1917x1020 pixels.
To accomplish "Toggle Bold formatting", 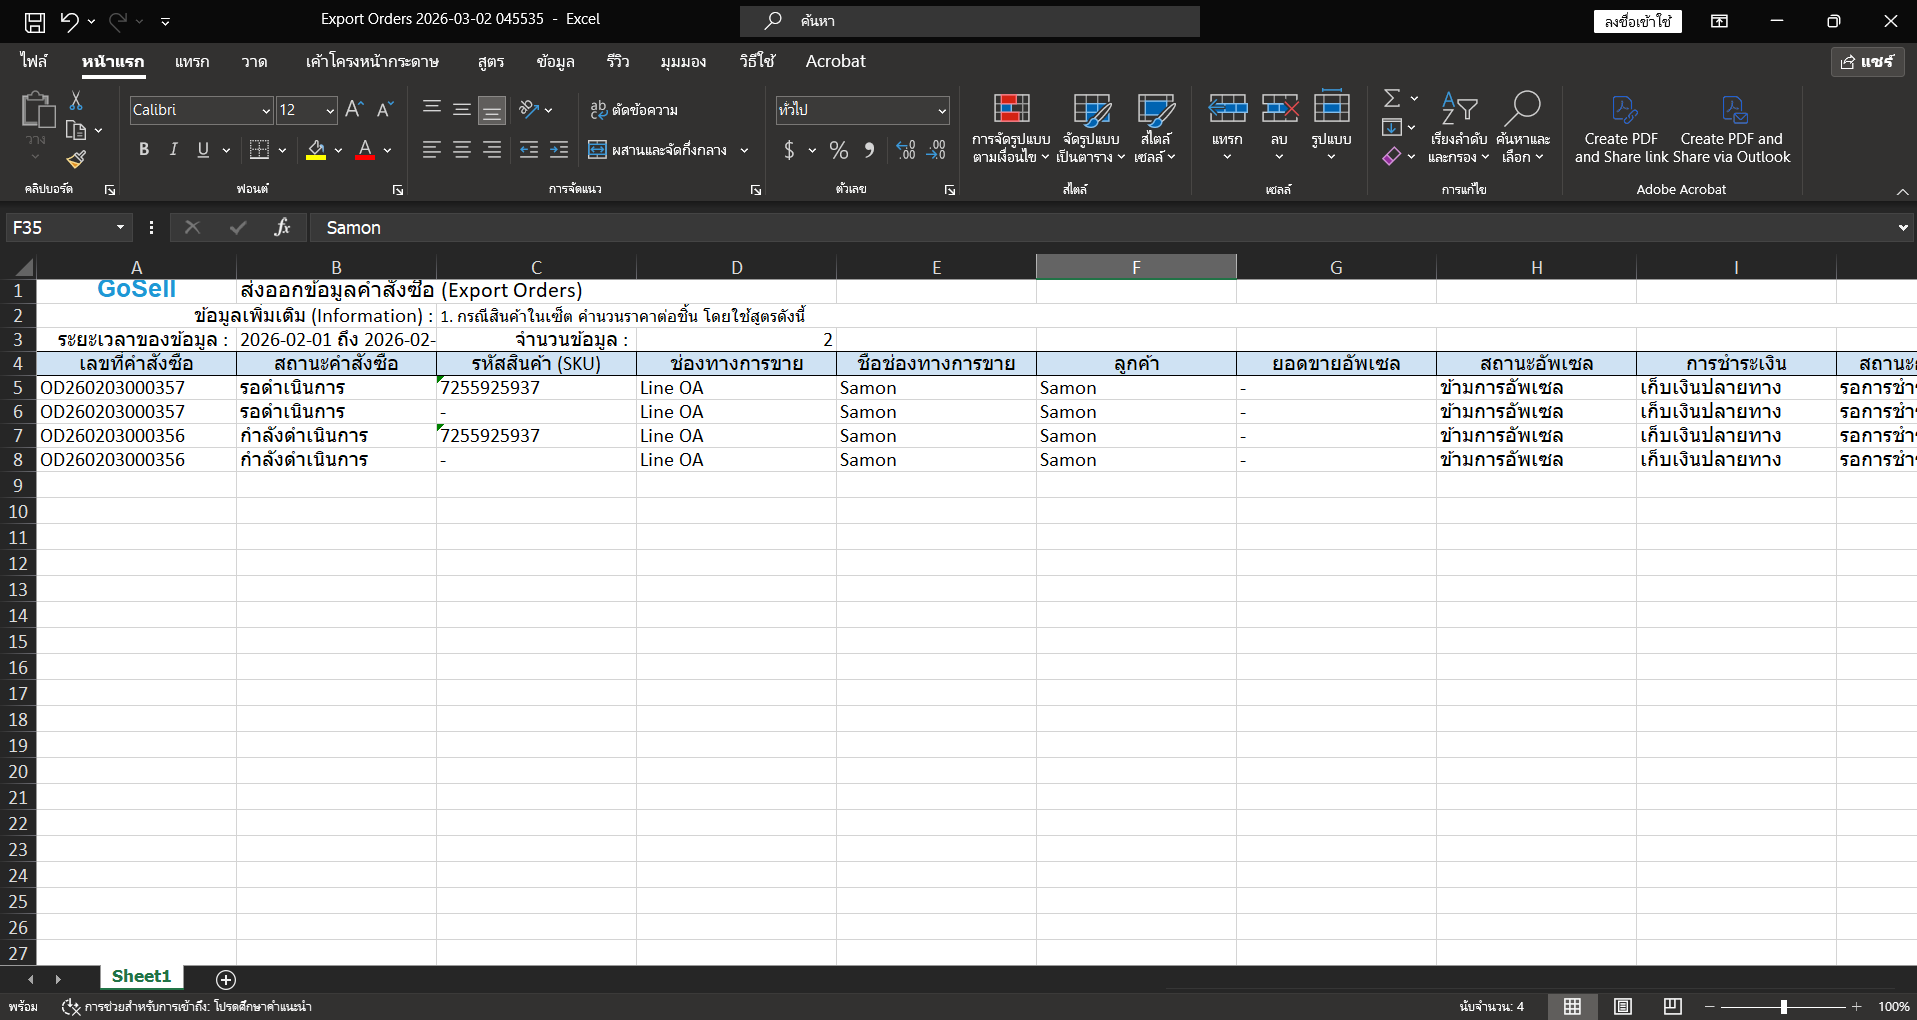I will (144, 149).
